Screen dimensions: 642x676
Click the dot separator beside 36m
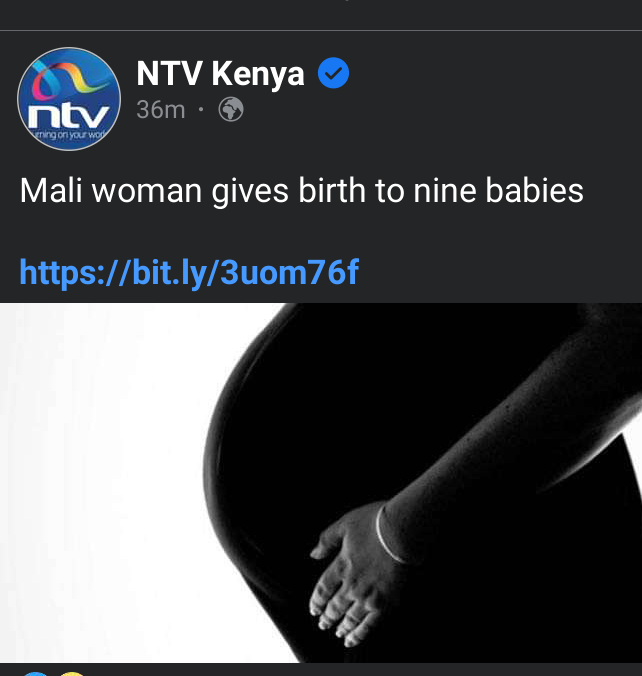(x=201, y=110)
